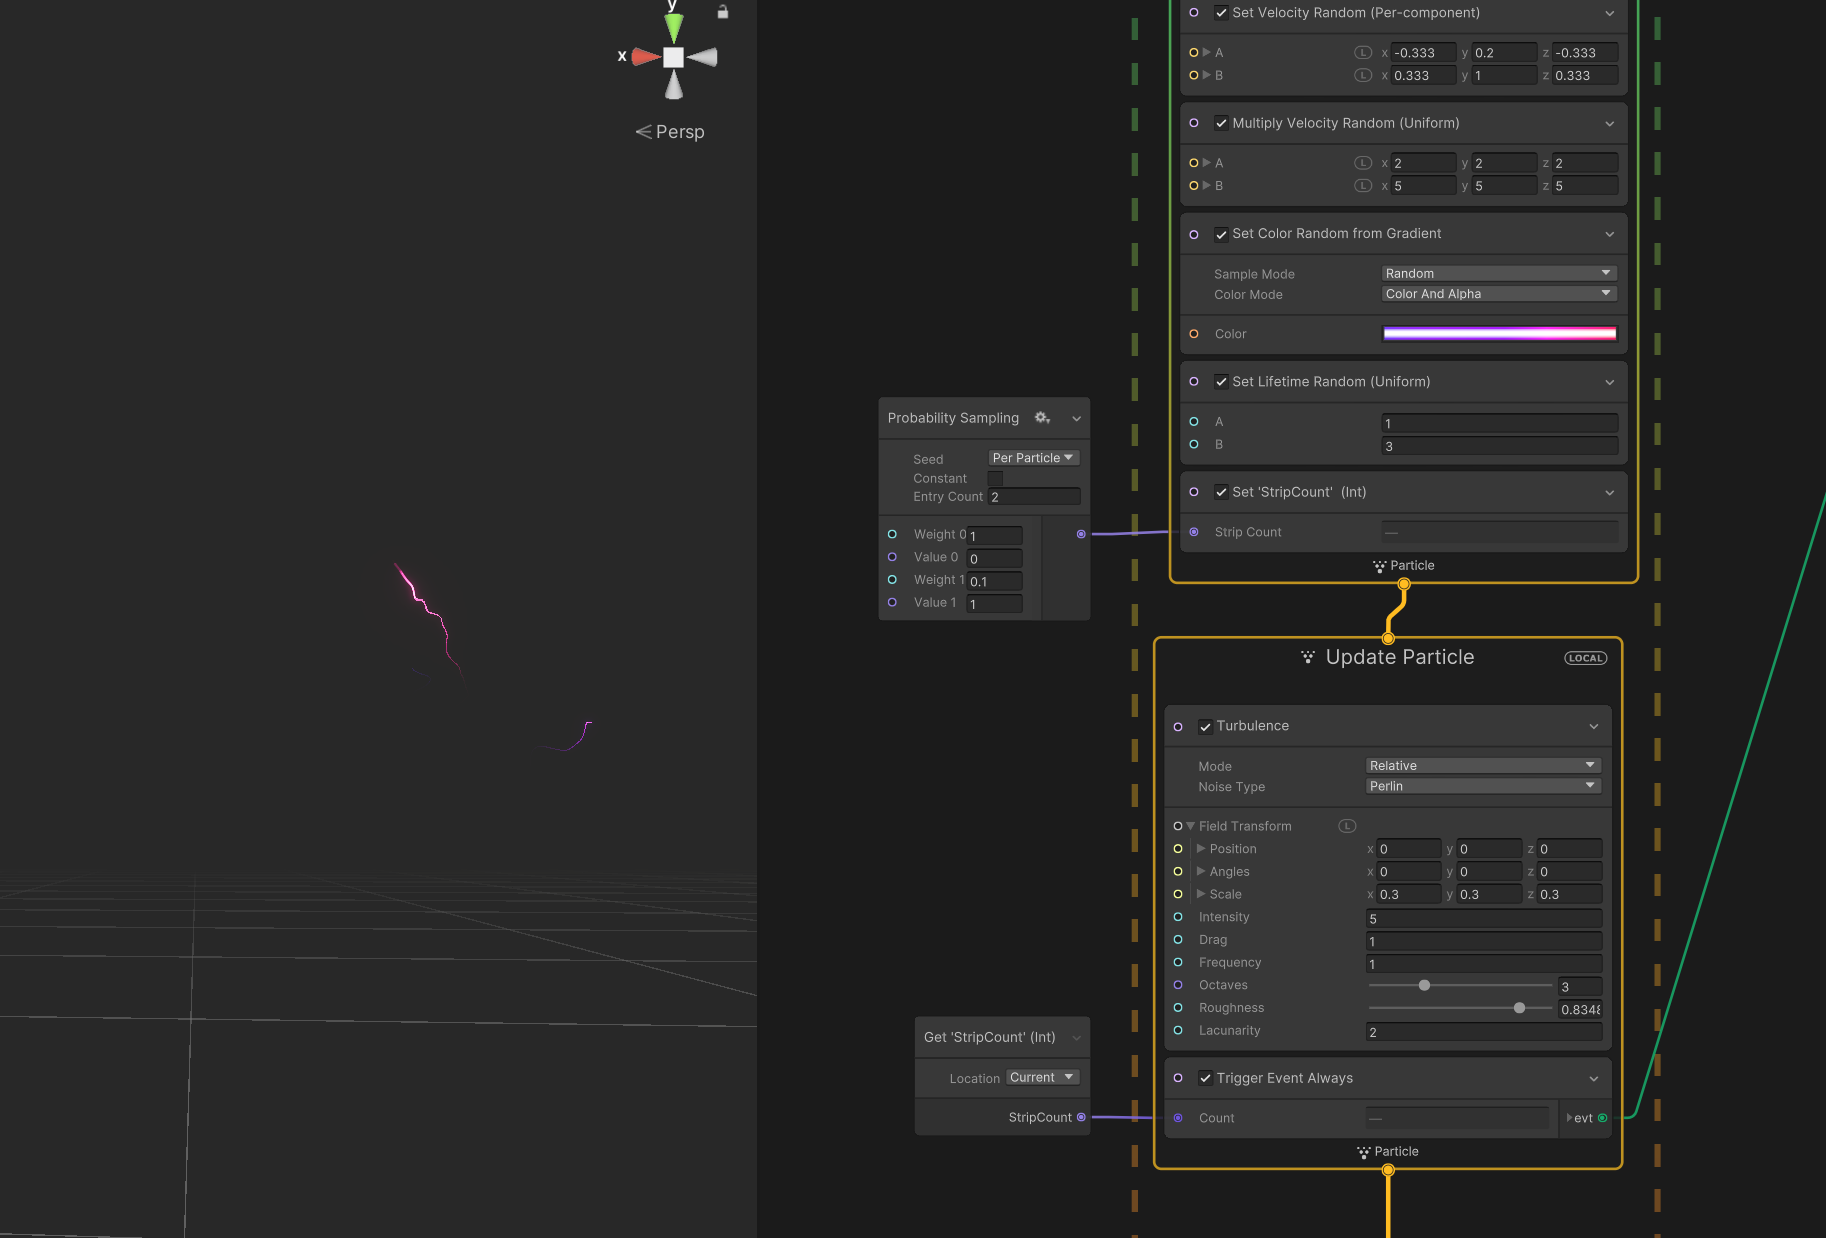The image size is (1826, 1238).
Task: Click the green evt output port
Action: (x=1603, y=1118)
